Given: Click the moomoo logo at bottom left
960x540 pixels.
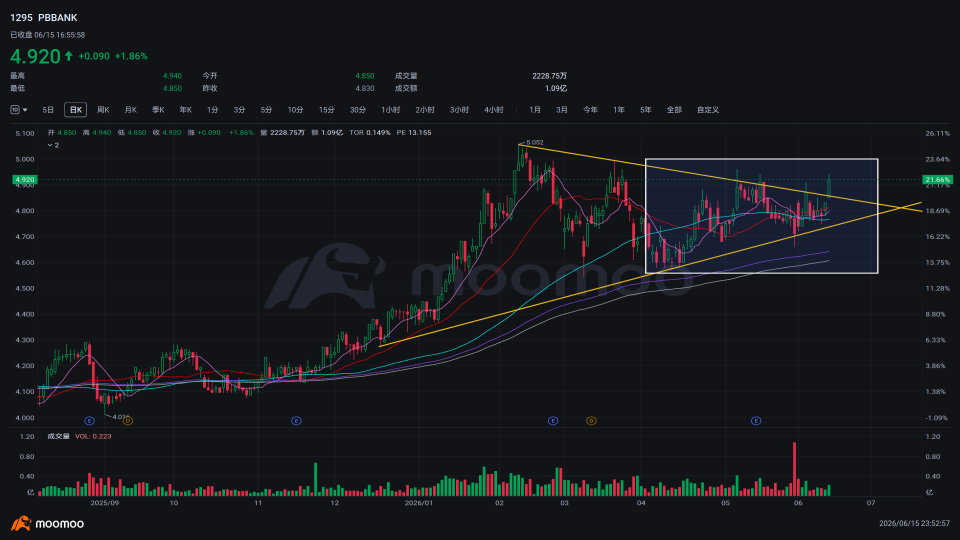Looking at the screenshot, I should click(47, 523).
